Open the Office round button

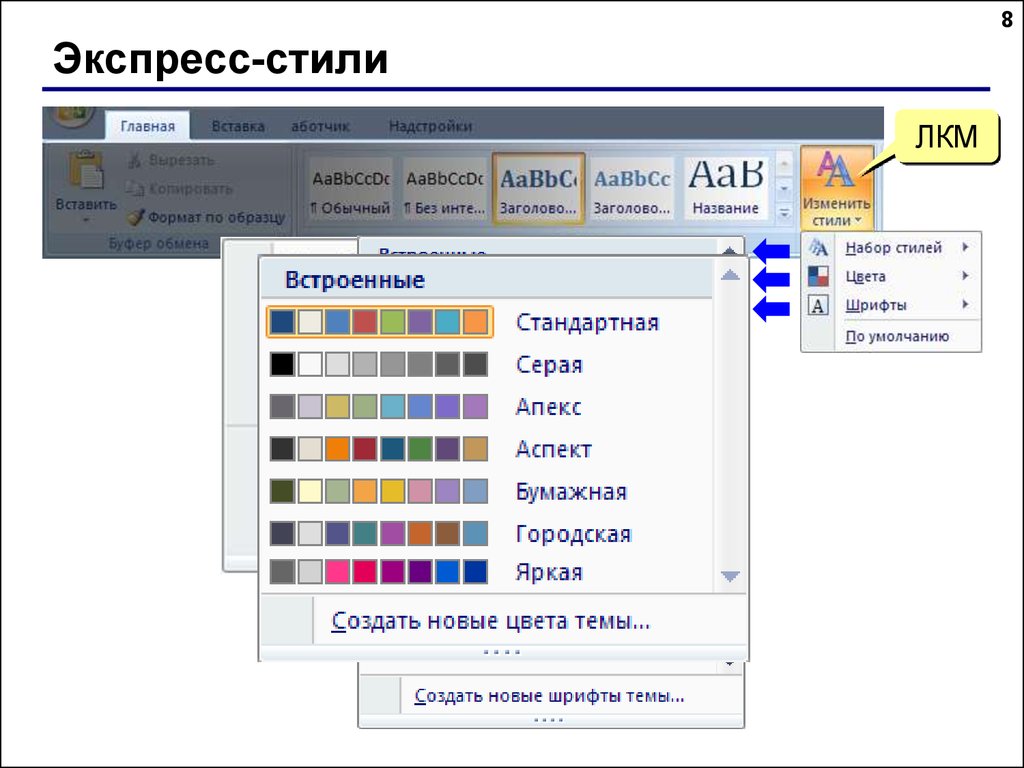click(75, 116)
